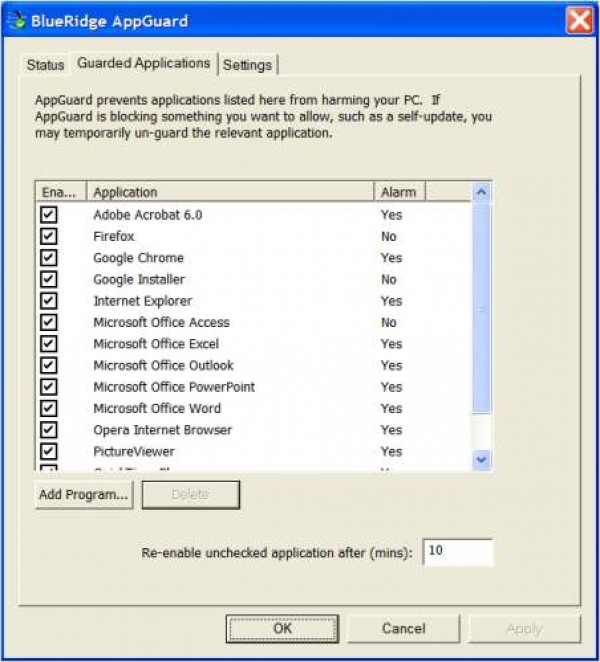The height and width of the screenshot is (662, 600).
Task: Select the Microsoft Office Excel entry
Action: click(253, 344)
